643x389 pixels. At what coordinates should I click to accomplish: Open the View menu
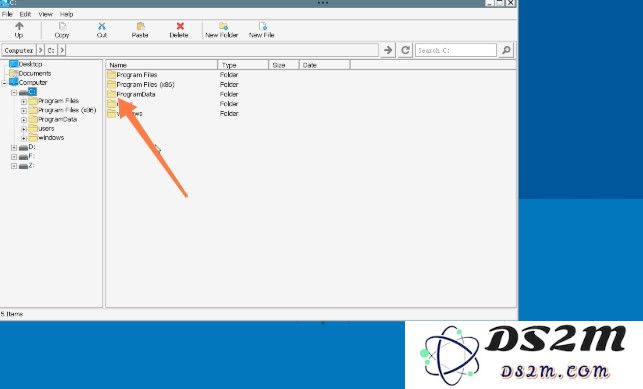[46, 14]
